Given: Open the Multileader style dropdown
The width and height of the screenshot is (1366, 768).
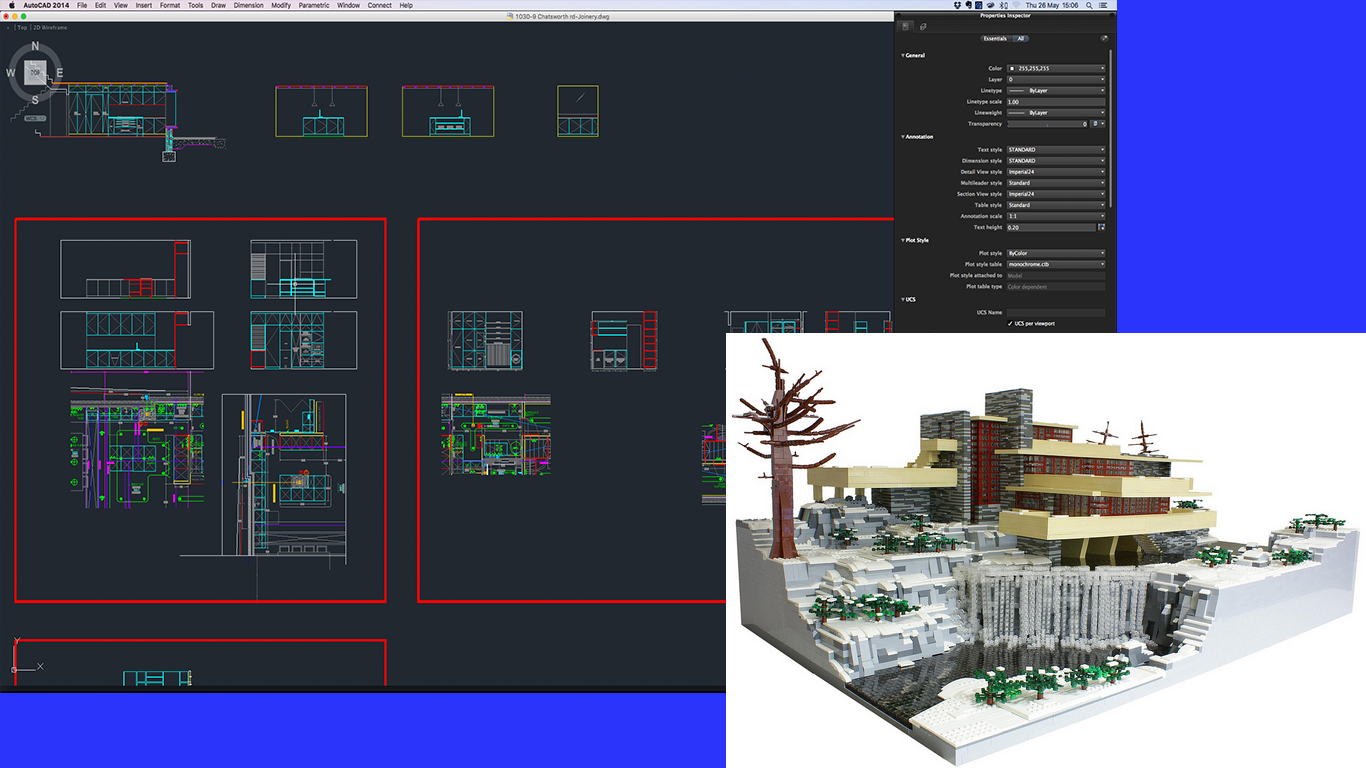Looking at the screenshot, I should [1056, 183].
